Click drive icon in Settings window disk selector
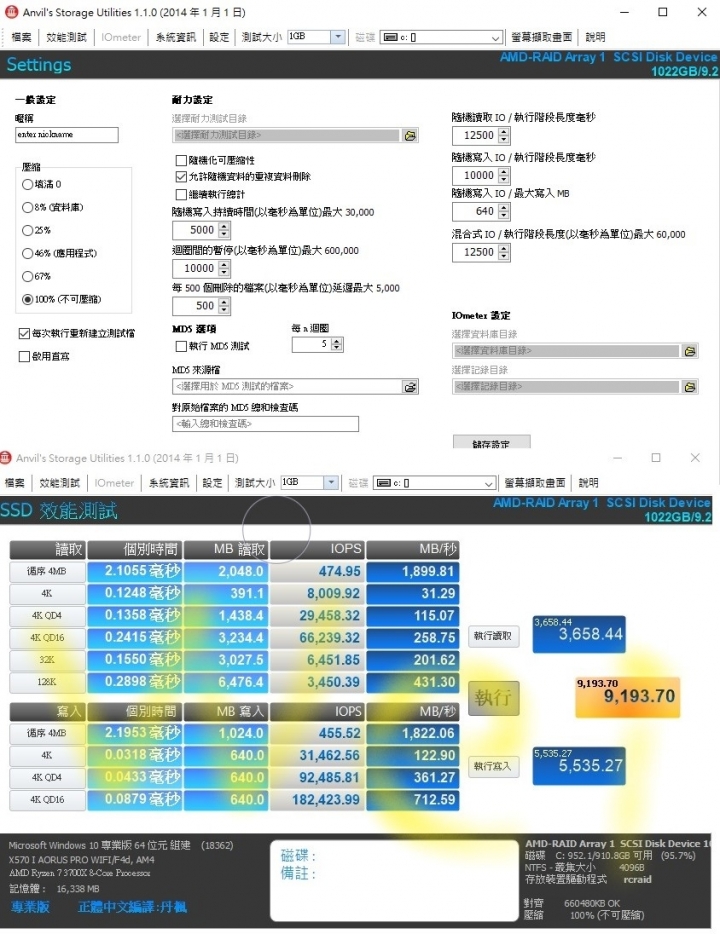The image size is (720, 934). click(391, 38)
